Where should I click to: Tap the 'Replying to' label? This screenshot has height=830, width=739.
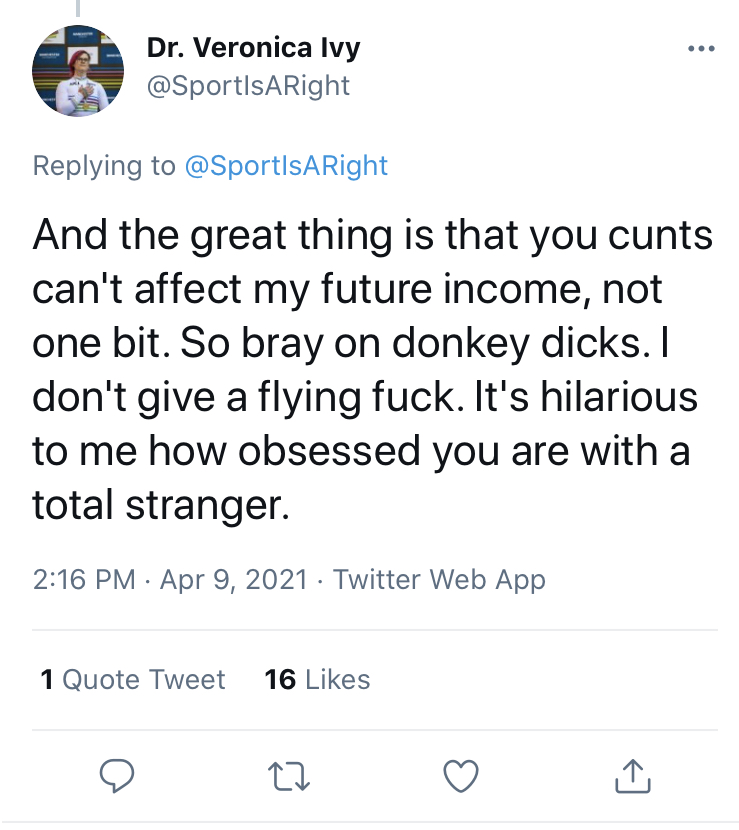(104, 166)
